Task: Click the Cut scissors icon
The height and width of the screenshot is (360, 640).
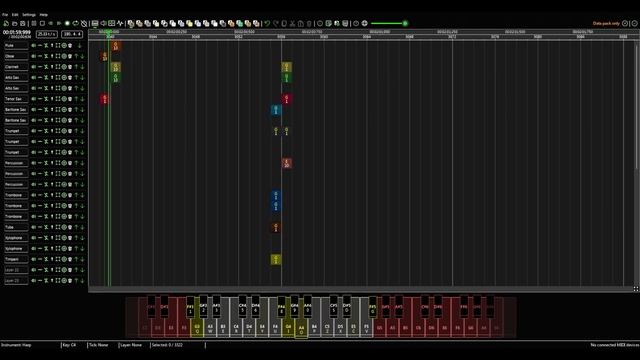Action: coord(292,23)
